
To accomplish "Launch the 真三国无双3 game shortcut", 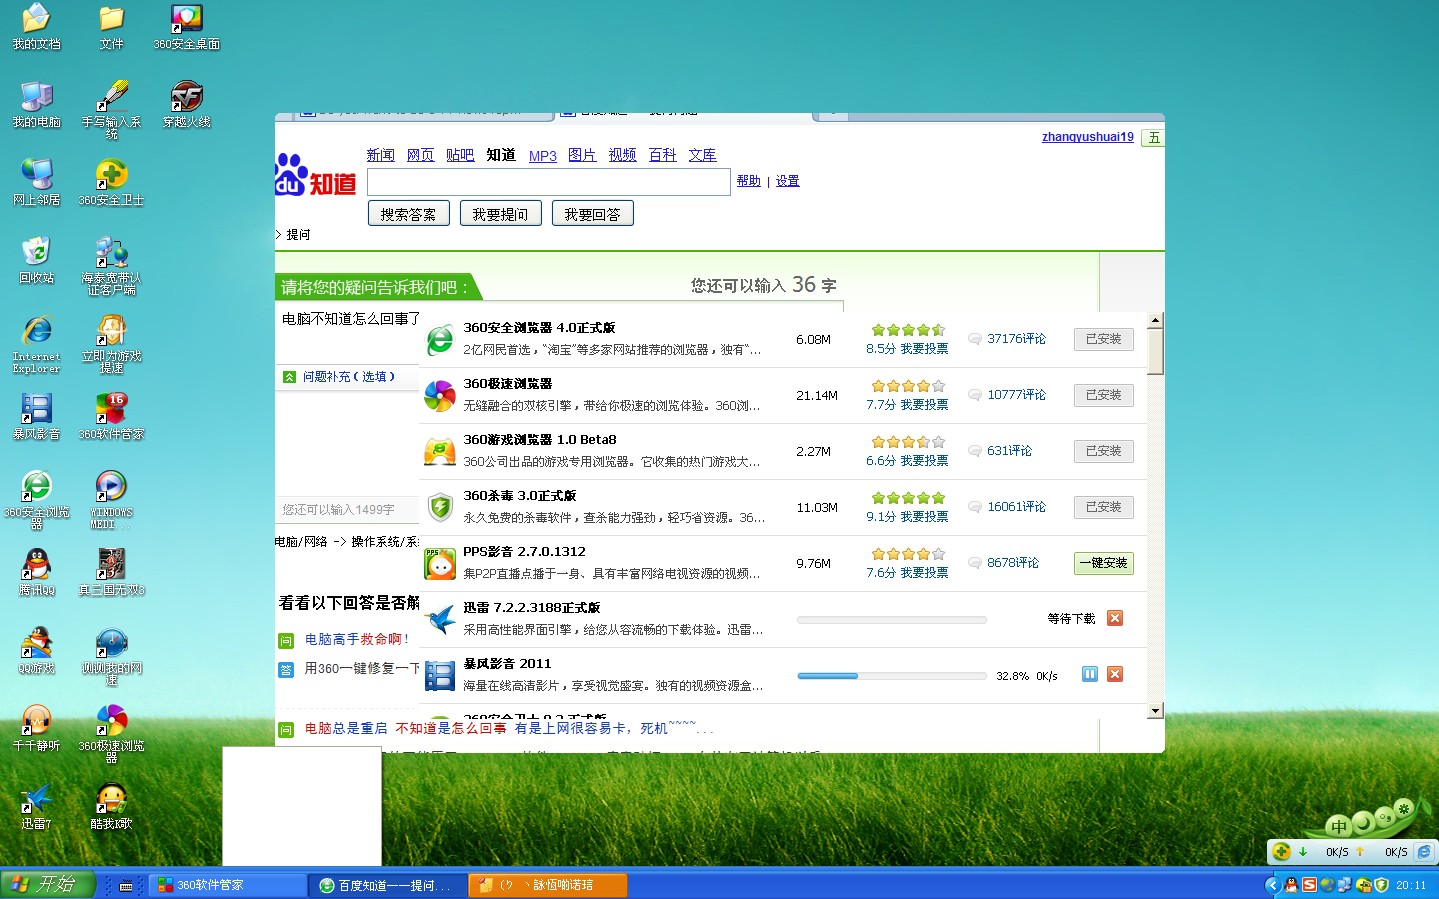I will [111, 573].
